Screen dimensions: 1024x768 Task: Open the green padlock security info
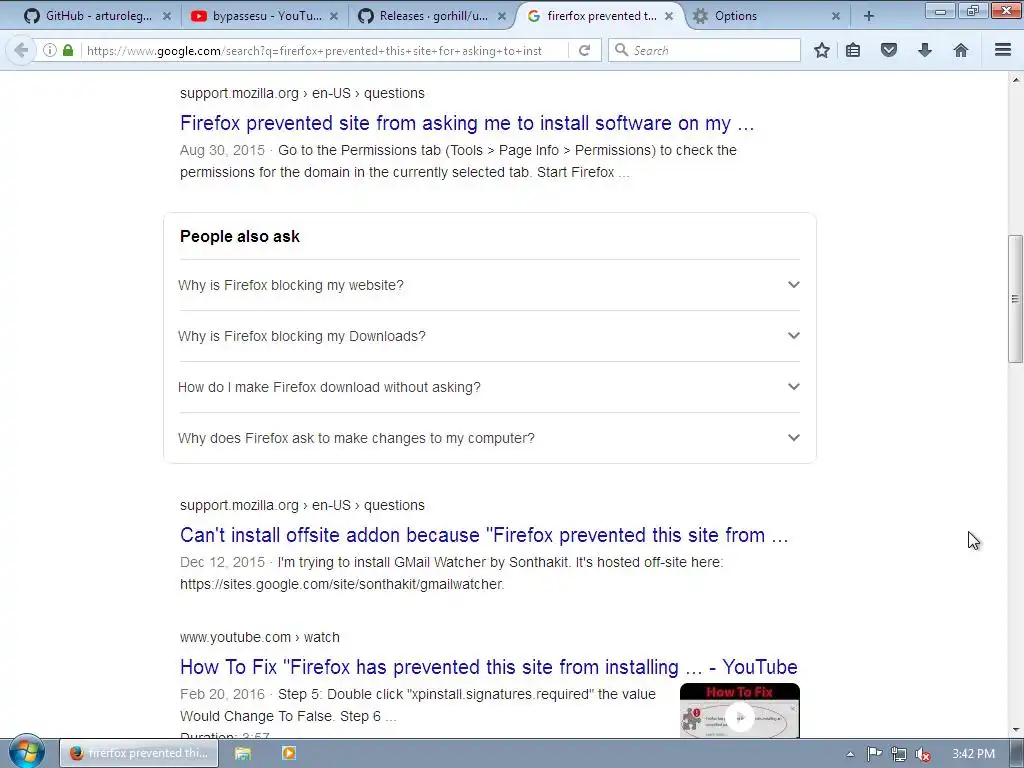coord(68,50)
